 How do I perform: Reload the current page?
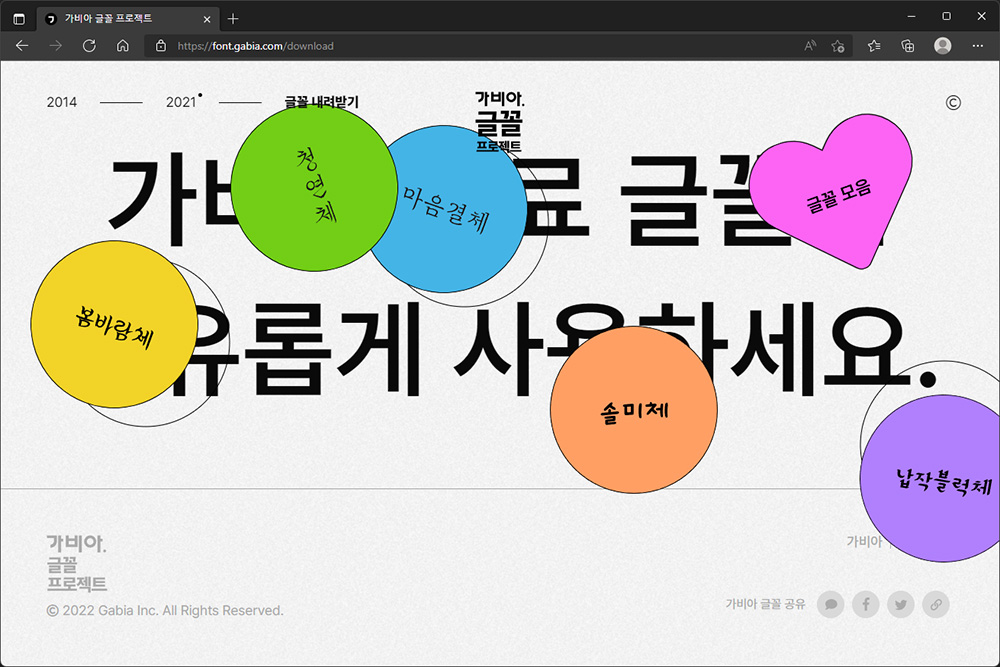tap(89, 46)
